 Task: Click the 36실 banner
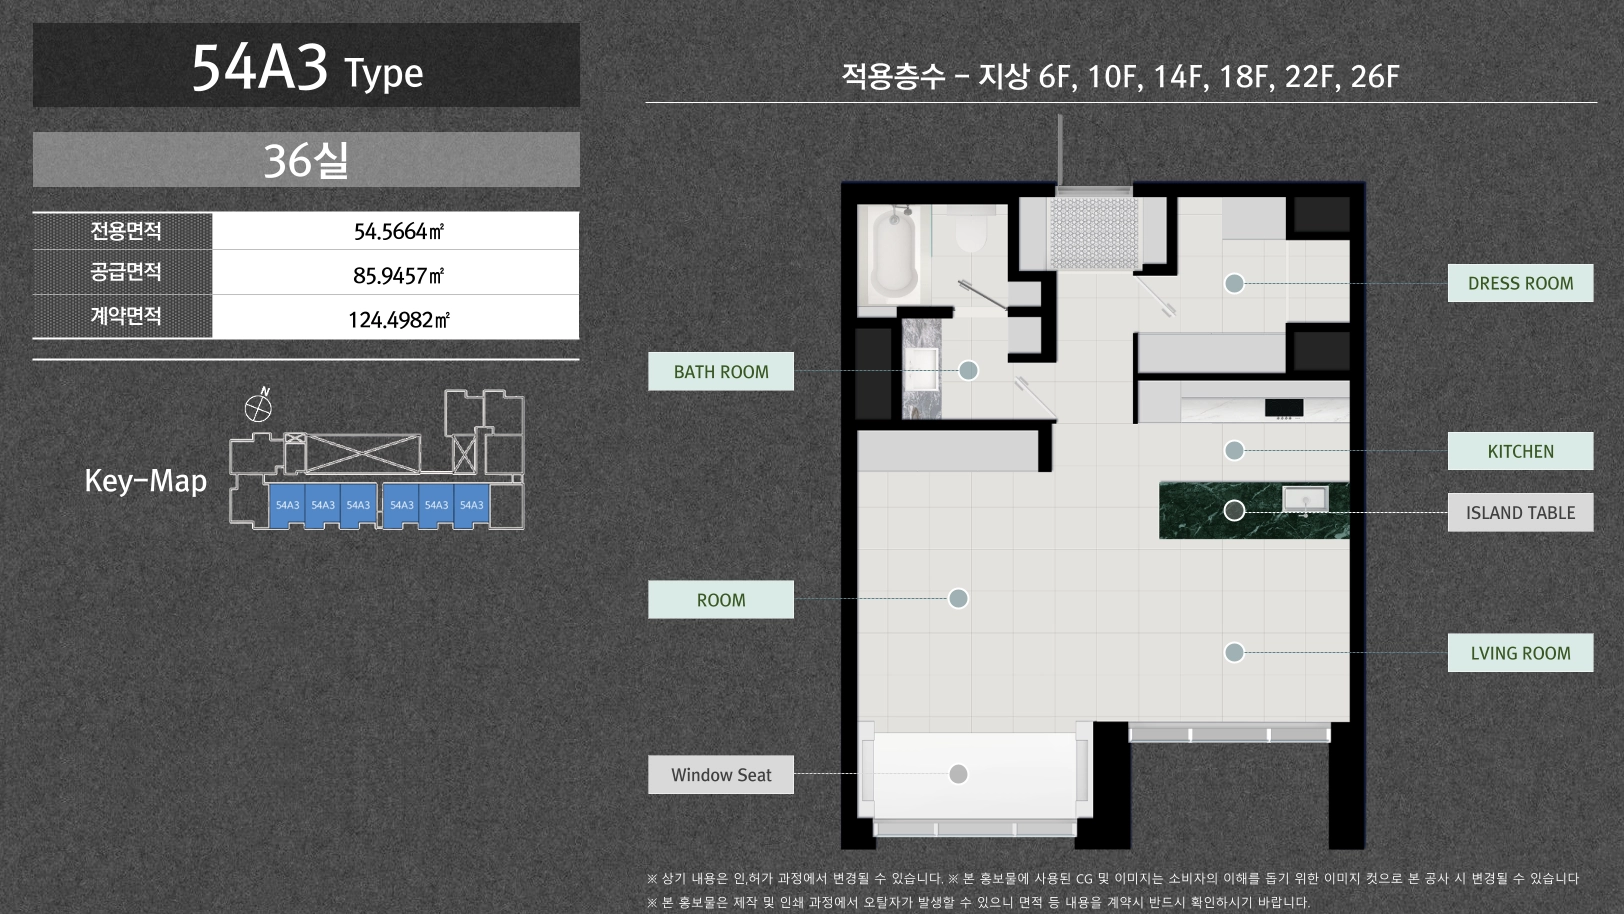[306, 160]
